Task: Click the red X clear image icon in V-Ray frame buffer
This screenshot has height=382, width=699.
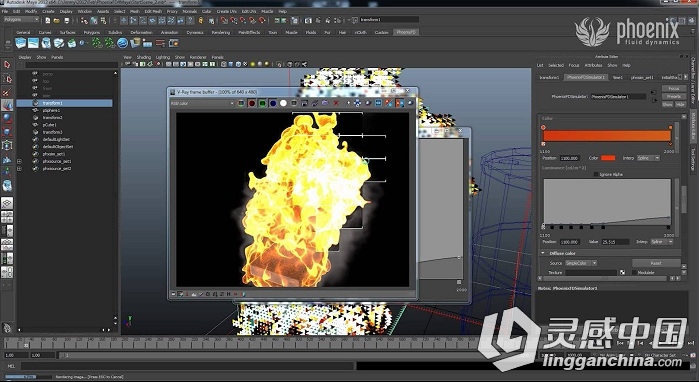Action: tap(336, 103)
